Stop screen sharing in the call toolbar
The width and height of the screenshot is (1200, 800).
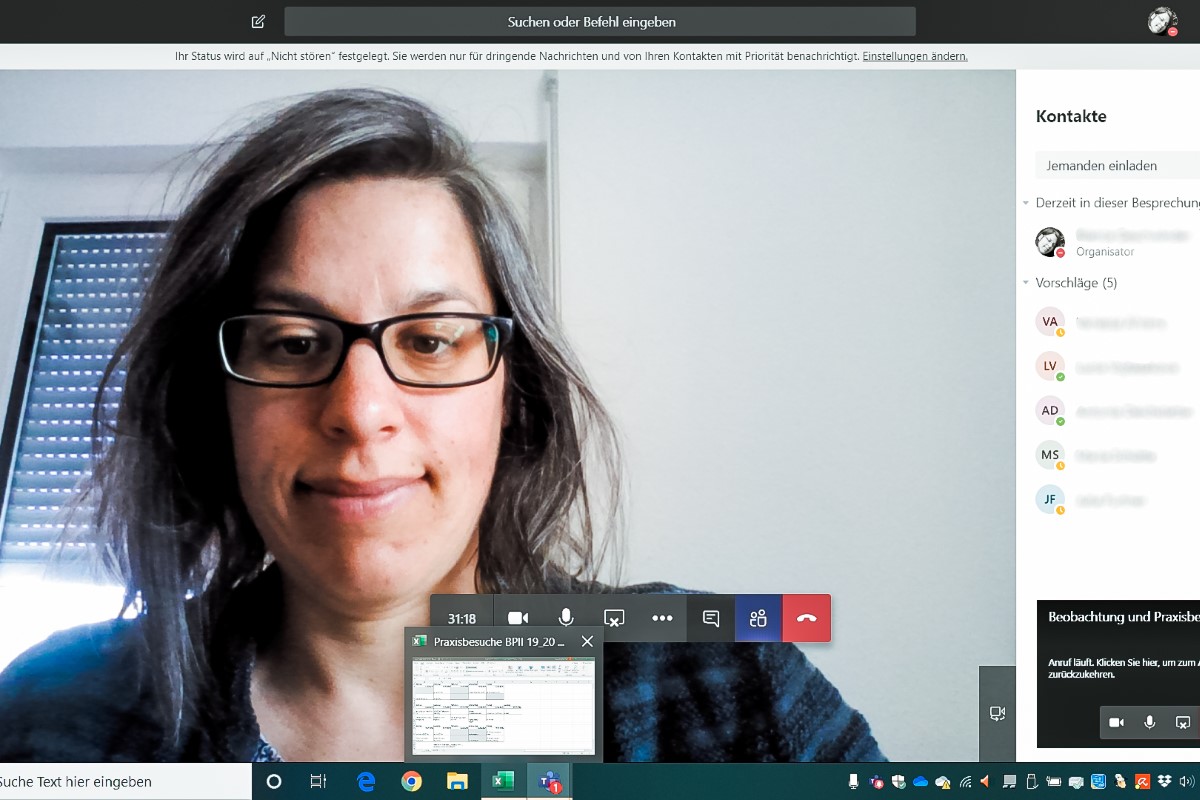(x=614, y=618)
